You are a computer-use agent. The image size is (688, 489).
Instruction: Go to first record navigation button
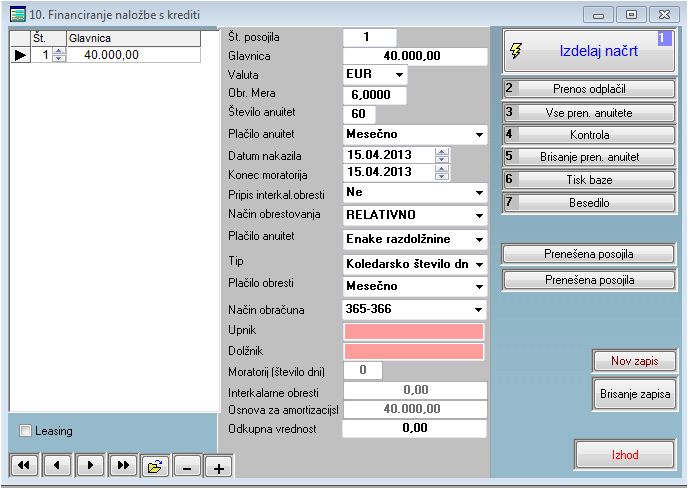click(x=24, y=465)
